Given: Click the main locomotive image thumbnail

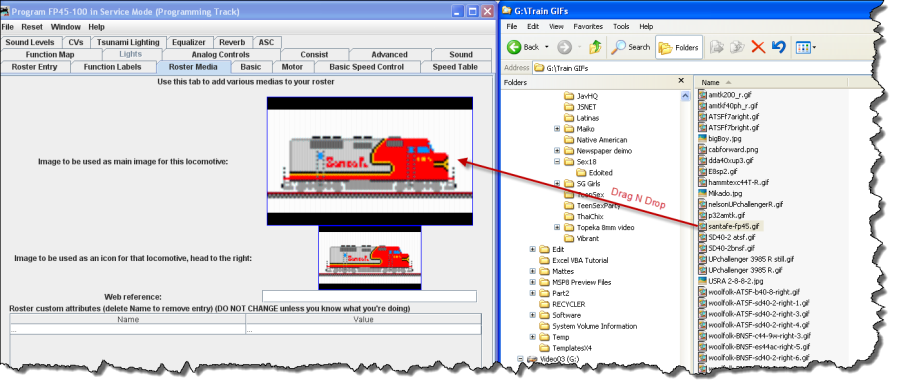Looking at the screenshot, I should [x=370, y=161].
